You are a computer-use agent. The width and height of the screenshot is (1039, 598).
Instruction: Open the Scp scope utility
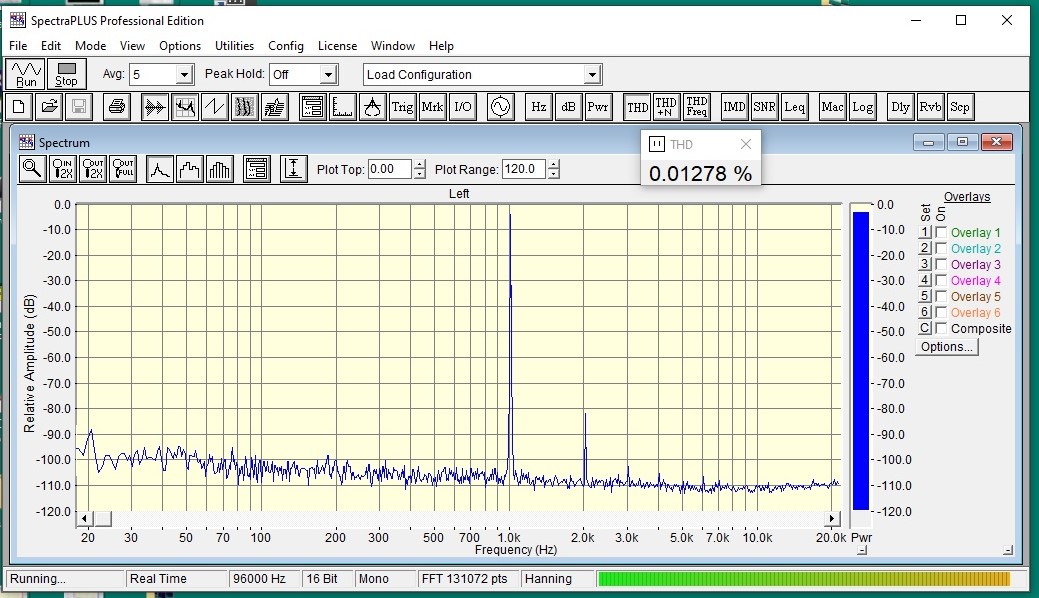[960, 107]
